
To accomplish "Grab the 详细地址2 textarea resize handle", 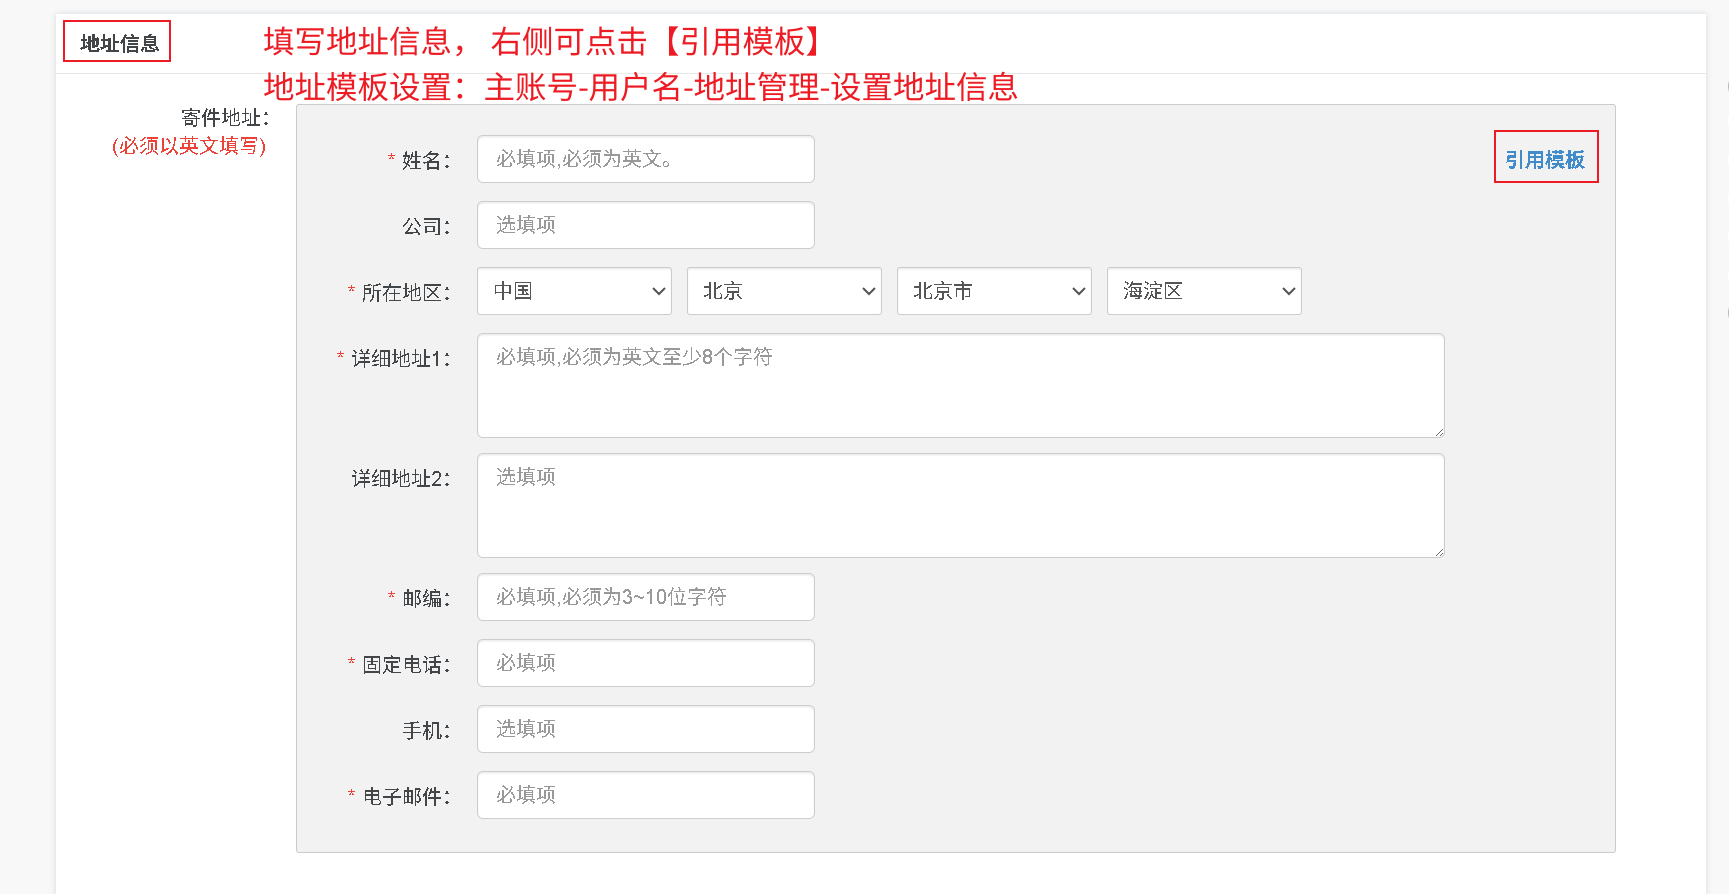I will pyautogui.click(x=1439, y=552).
